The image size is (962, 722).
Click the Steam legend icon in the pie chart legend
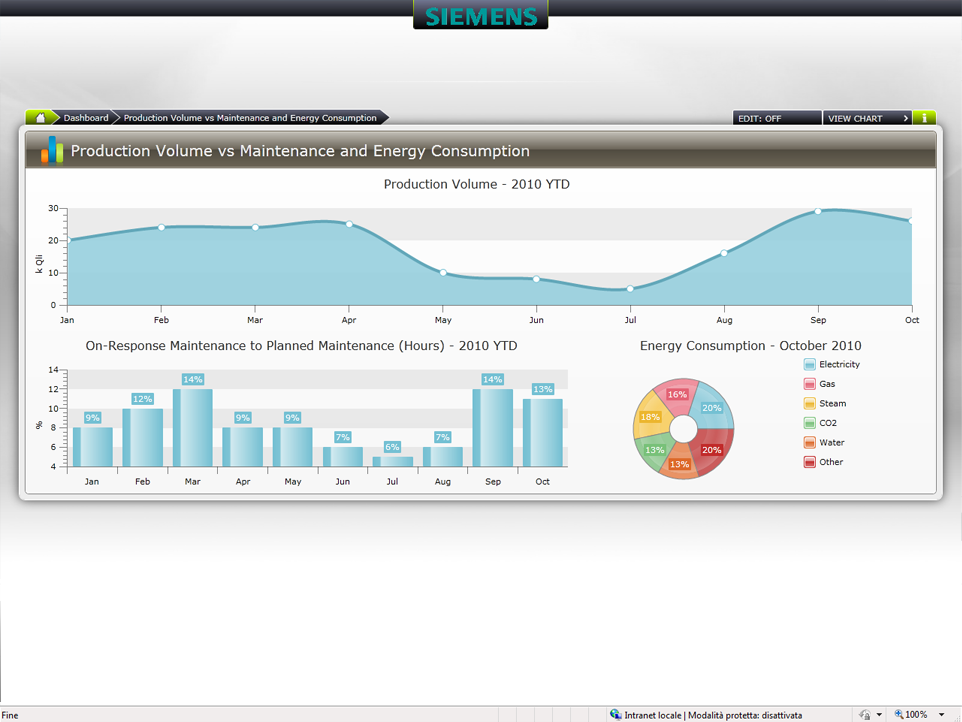[x=808, y=403]
